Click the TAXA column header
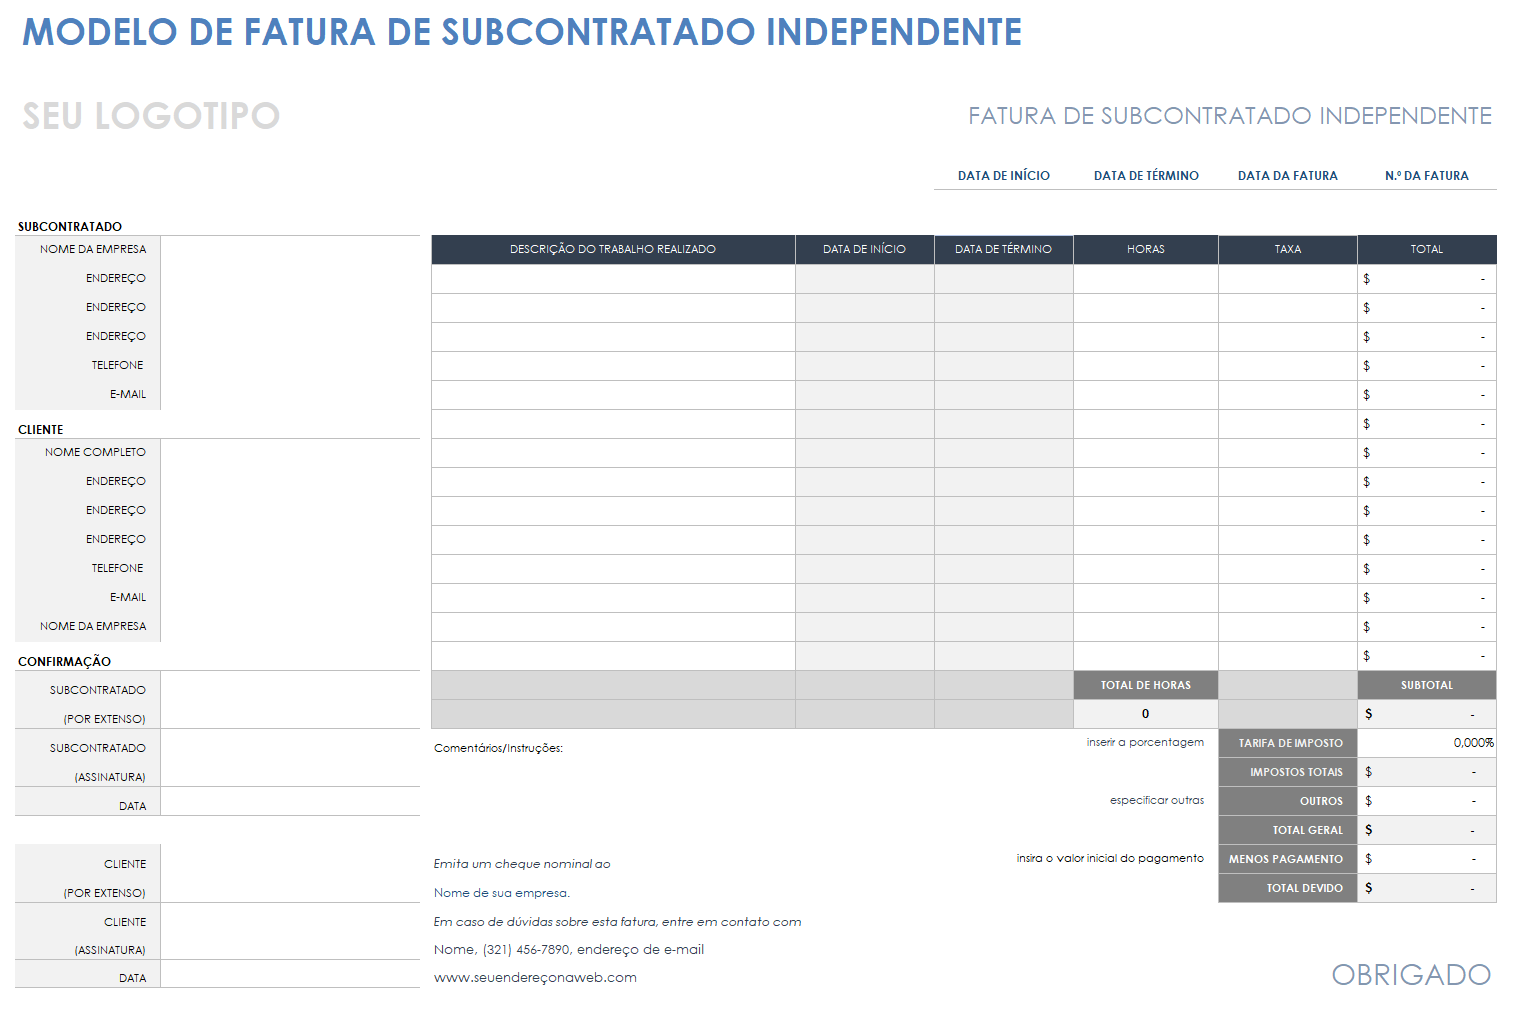Viewport: 1518px width, 1018px height. [1288, 249]
